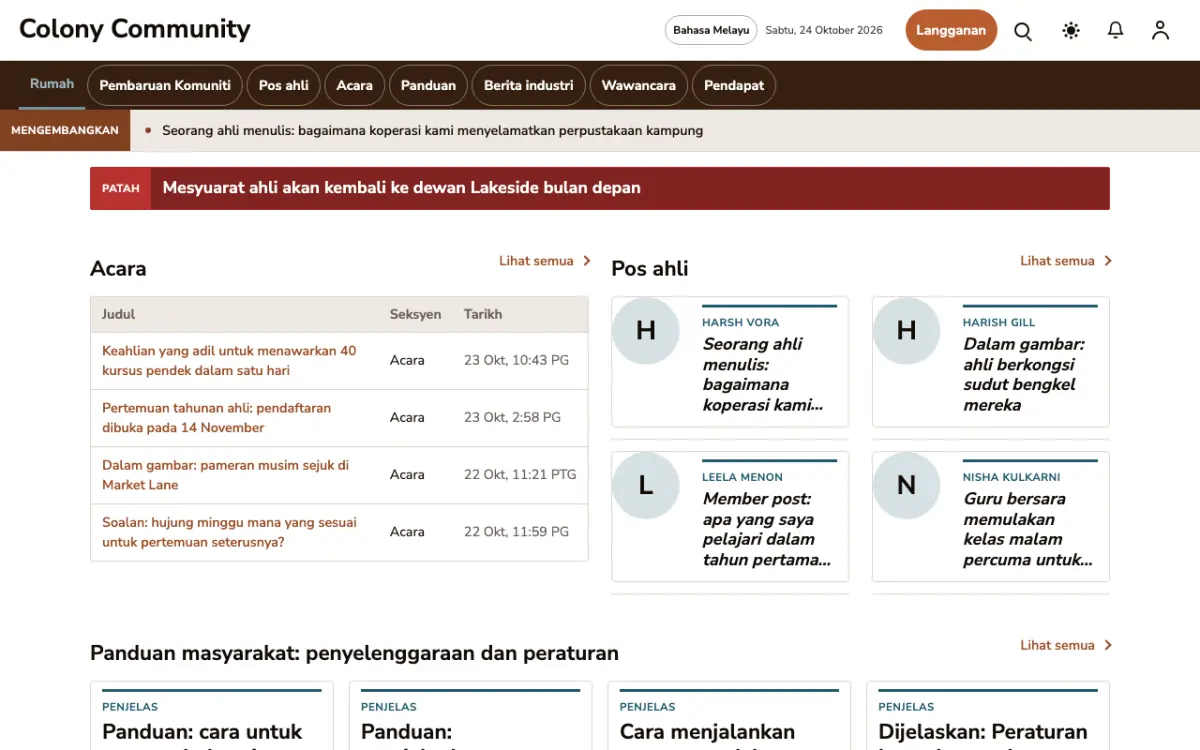This screenshot has width=1200, height=750.
Task: Click the Seksyen column header
Action: coord(415,314)
